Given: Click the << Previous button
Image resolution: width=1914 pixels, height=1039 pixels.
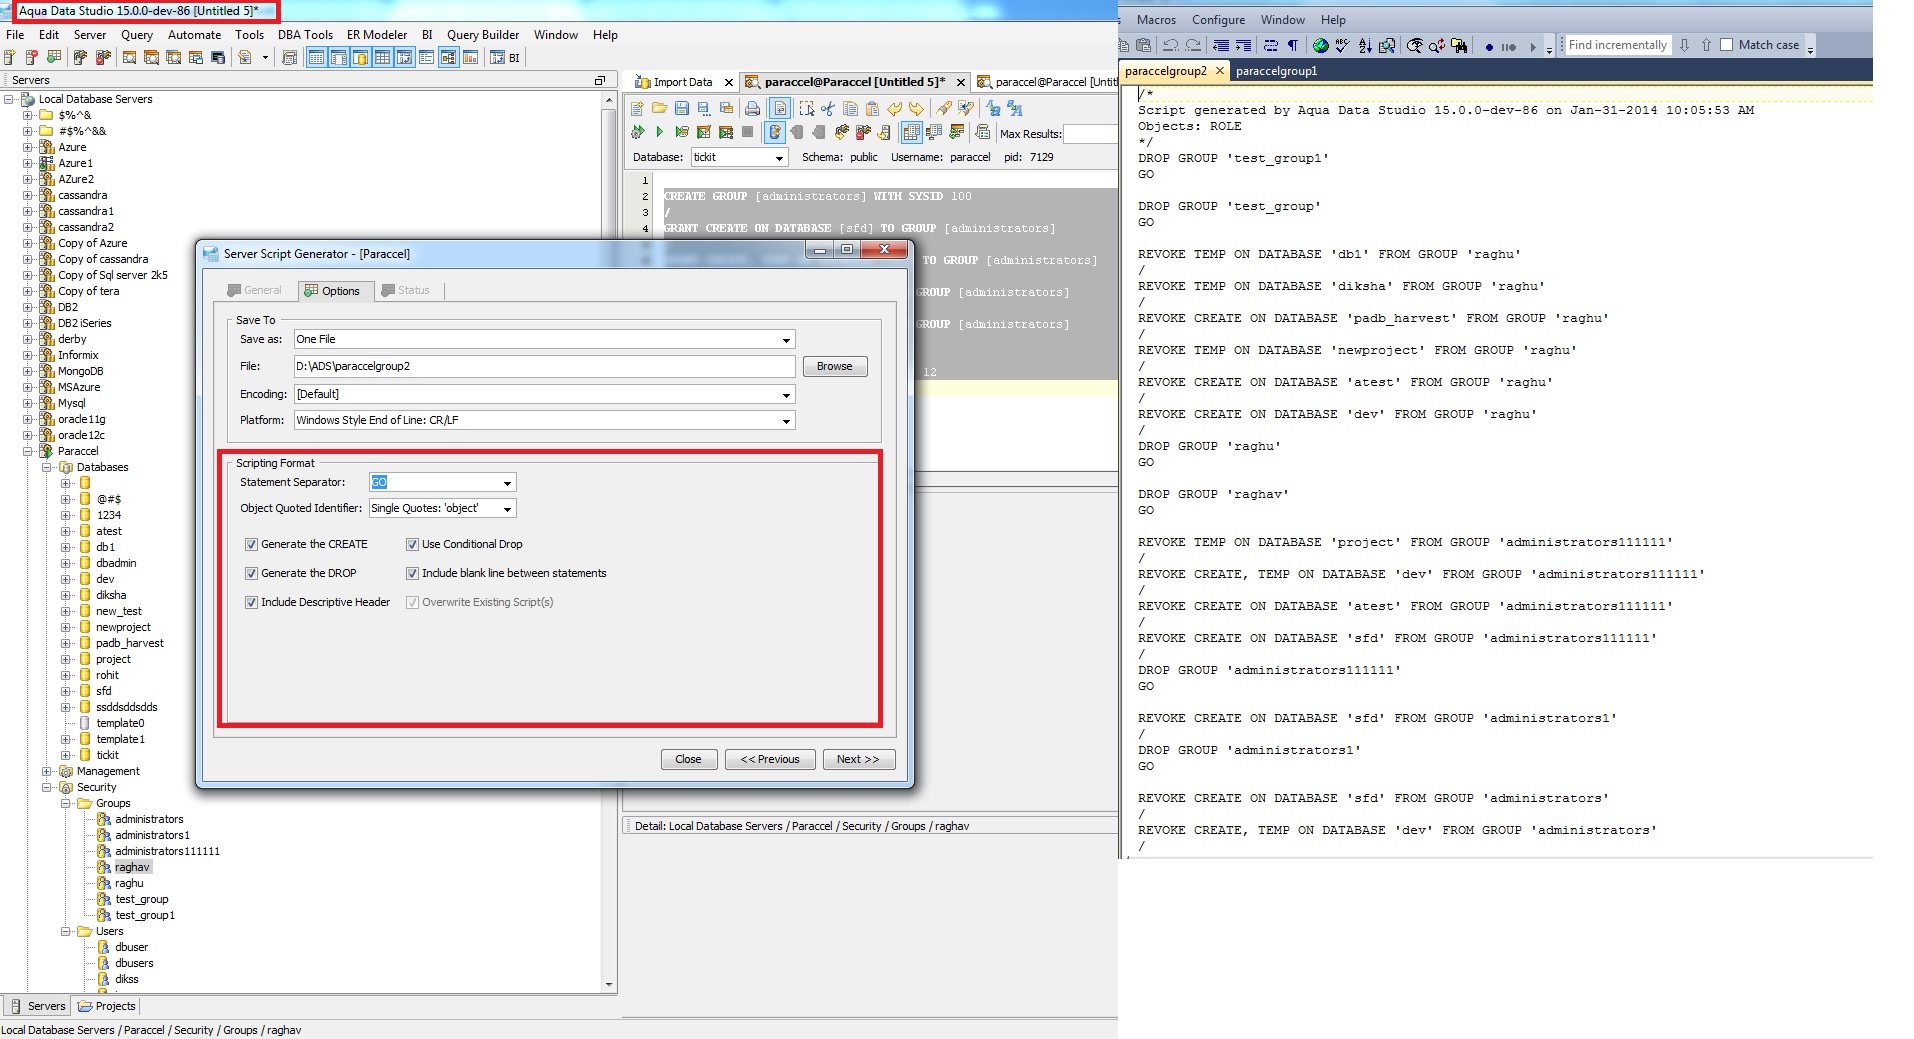Looking at the screenshot, I should tap(770, 760).
